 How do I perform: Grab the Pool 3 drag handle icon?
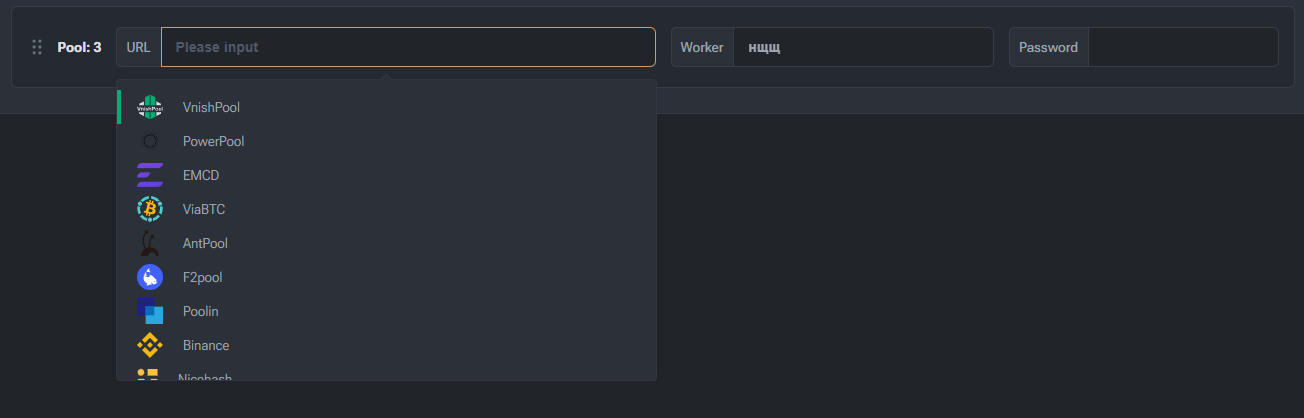click(x=37, y=47)
